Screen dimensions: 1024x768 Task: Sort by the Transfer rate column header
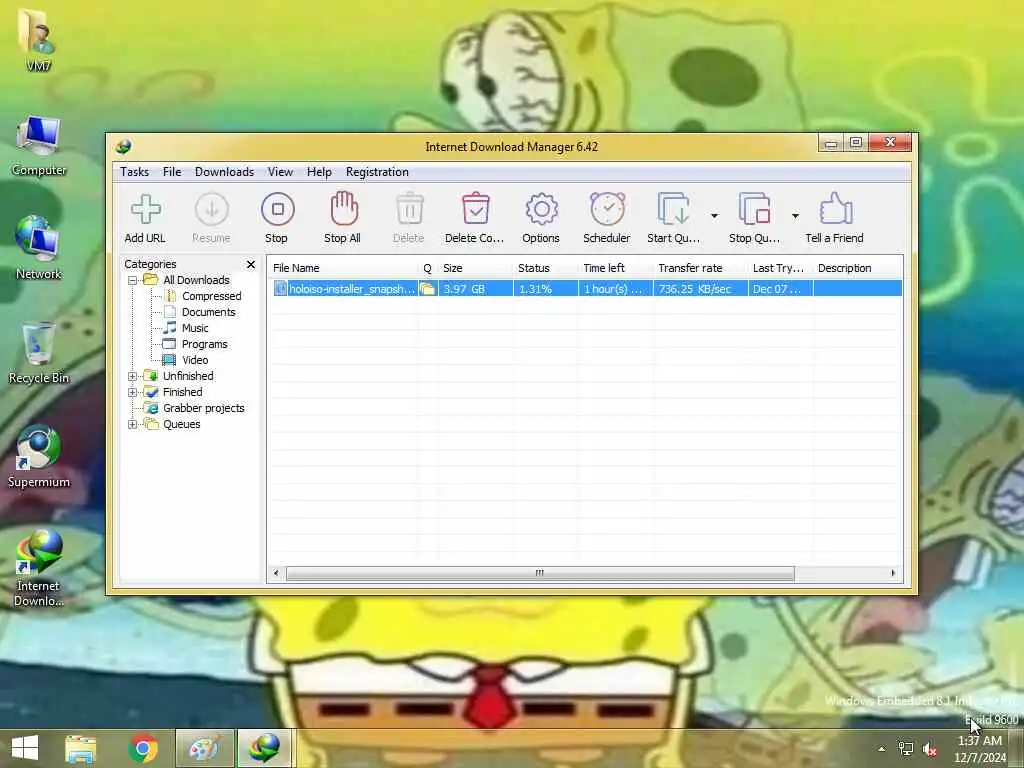pos(701,268)
